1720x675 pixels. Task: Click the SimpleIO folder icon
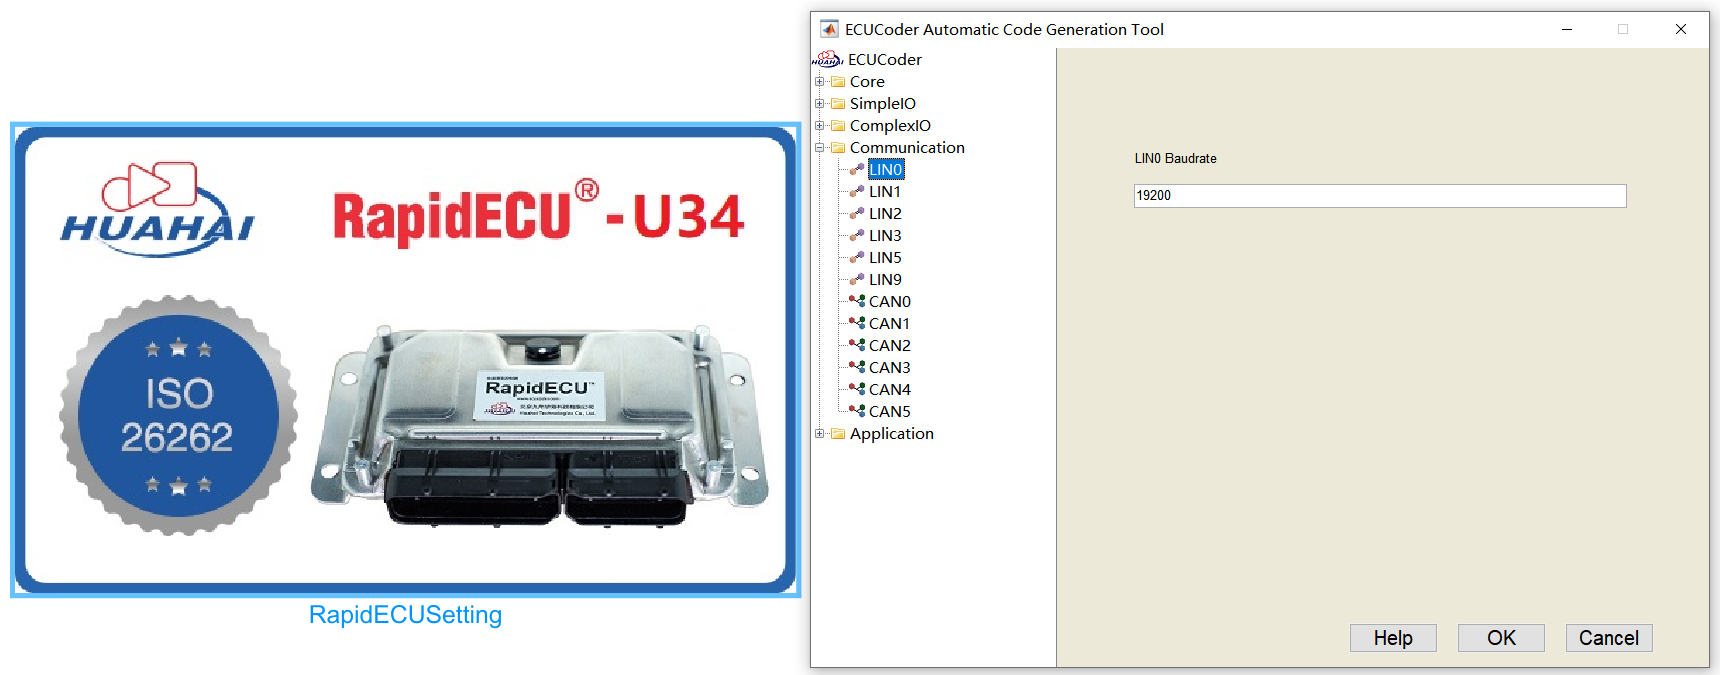click(x=838, y=104)
